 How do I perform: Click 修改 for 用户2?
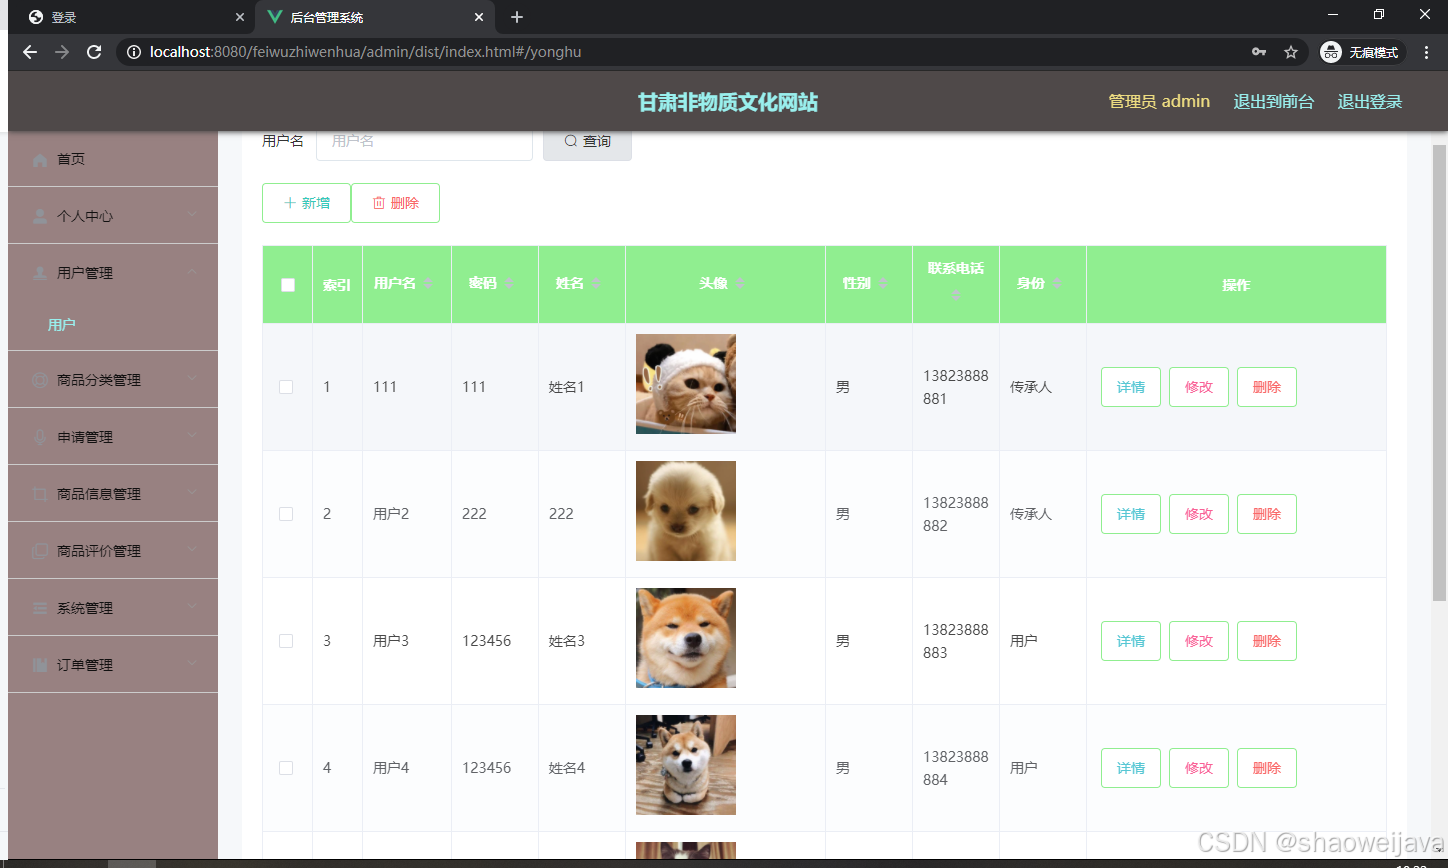click(1199, 514)
